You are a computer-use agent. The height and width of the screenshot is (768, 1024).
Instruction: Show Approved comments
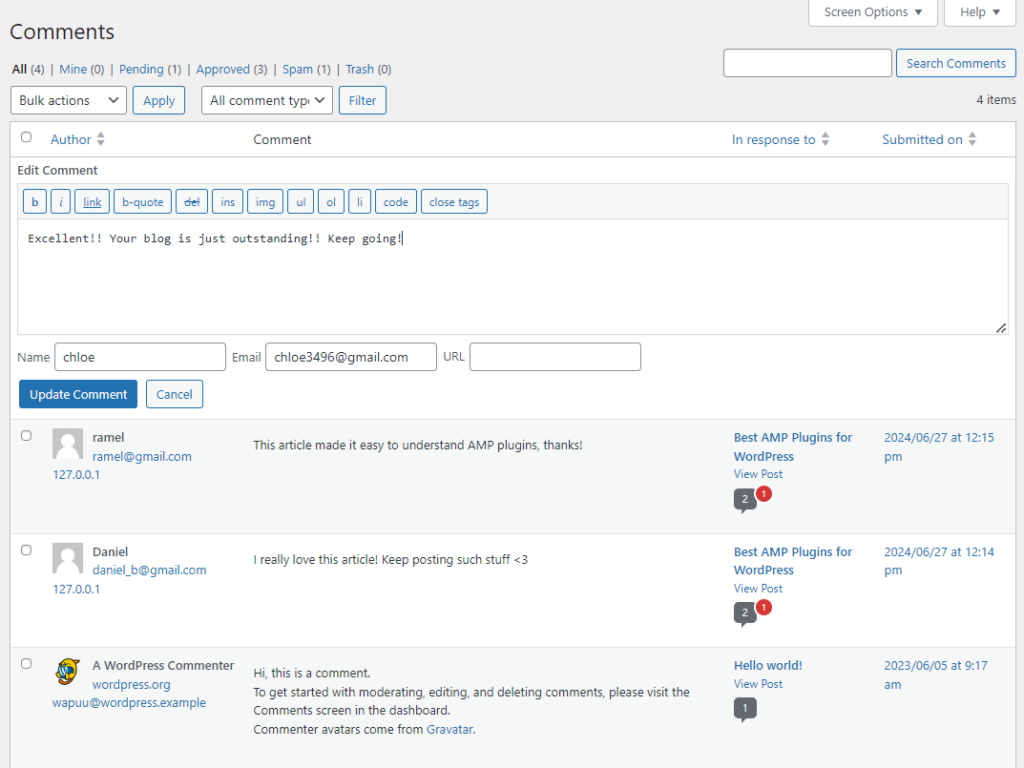[223, 69]
